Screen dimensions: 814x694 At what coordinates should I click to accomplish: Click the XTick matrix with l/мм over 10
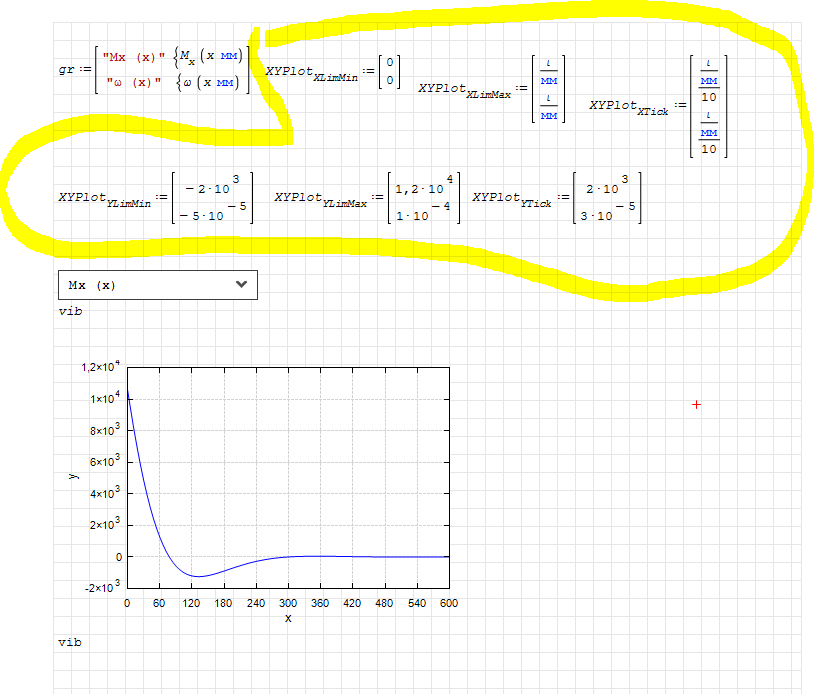[x=708, y=106]
